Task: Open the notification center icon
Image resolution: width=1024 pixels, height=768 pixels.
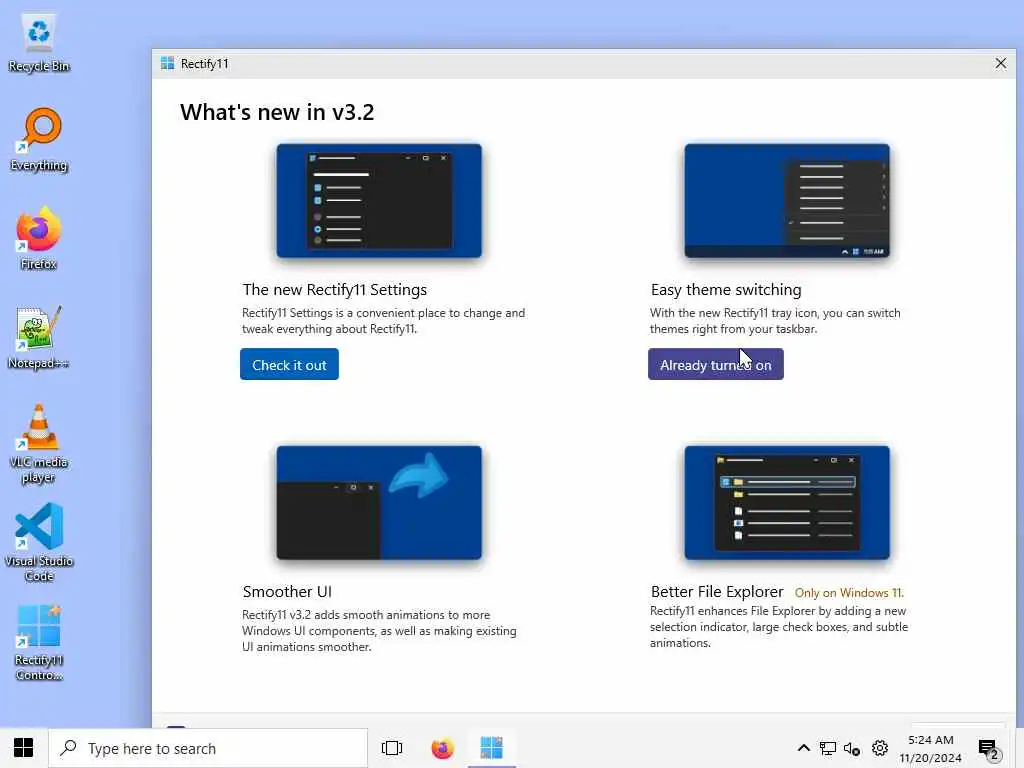Action: (989, 749)
